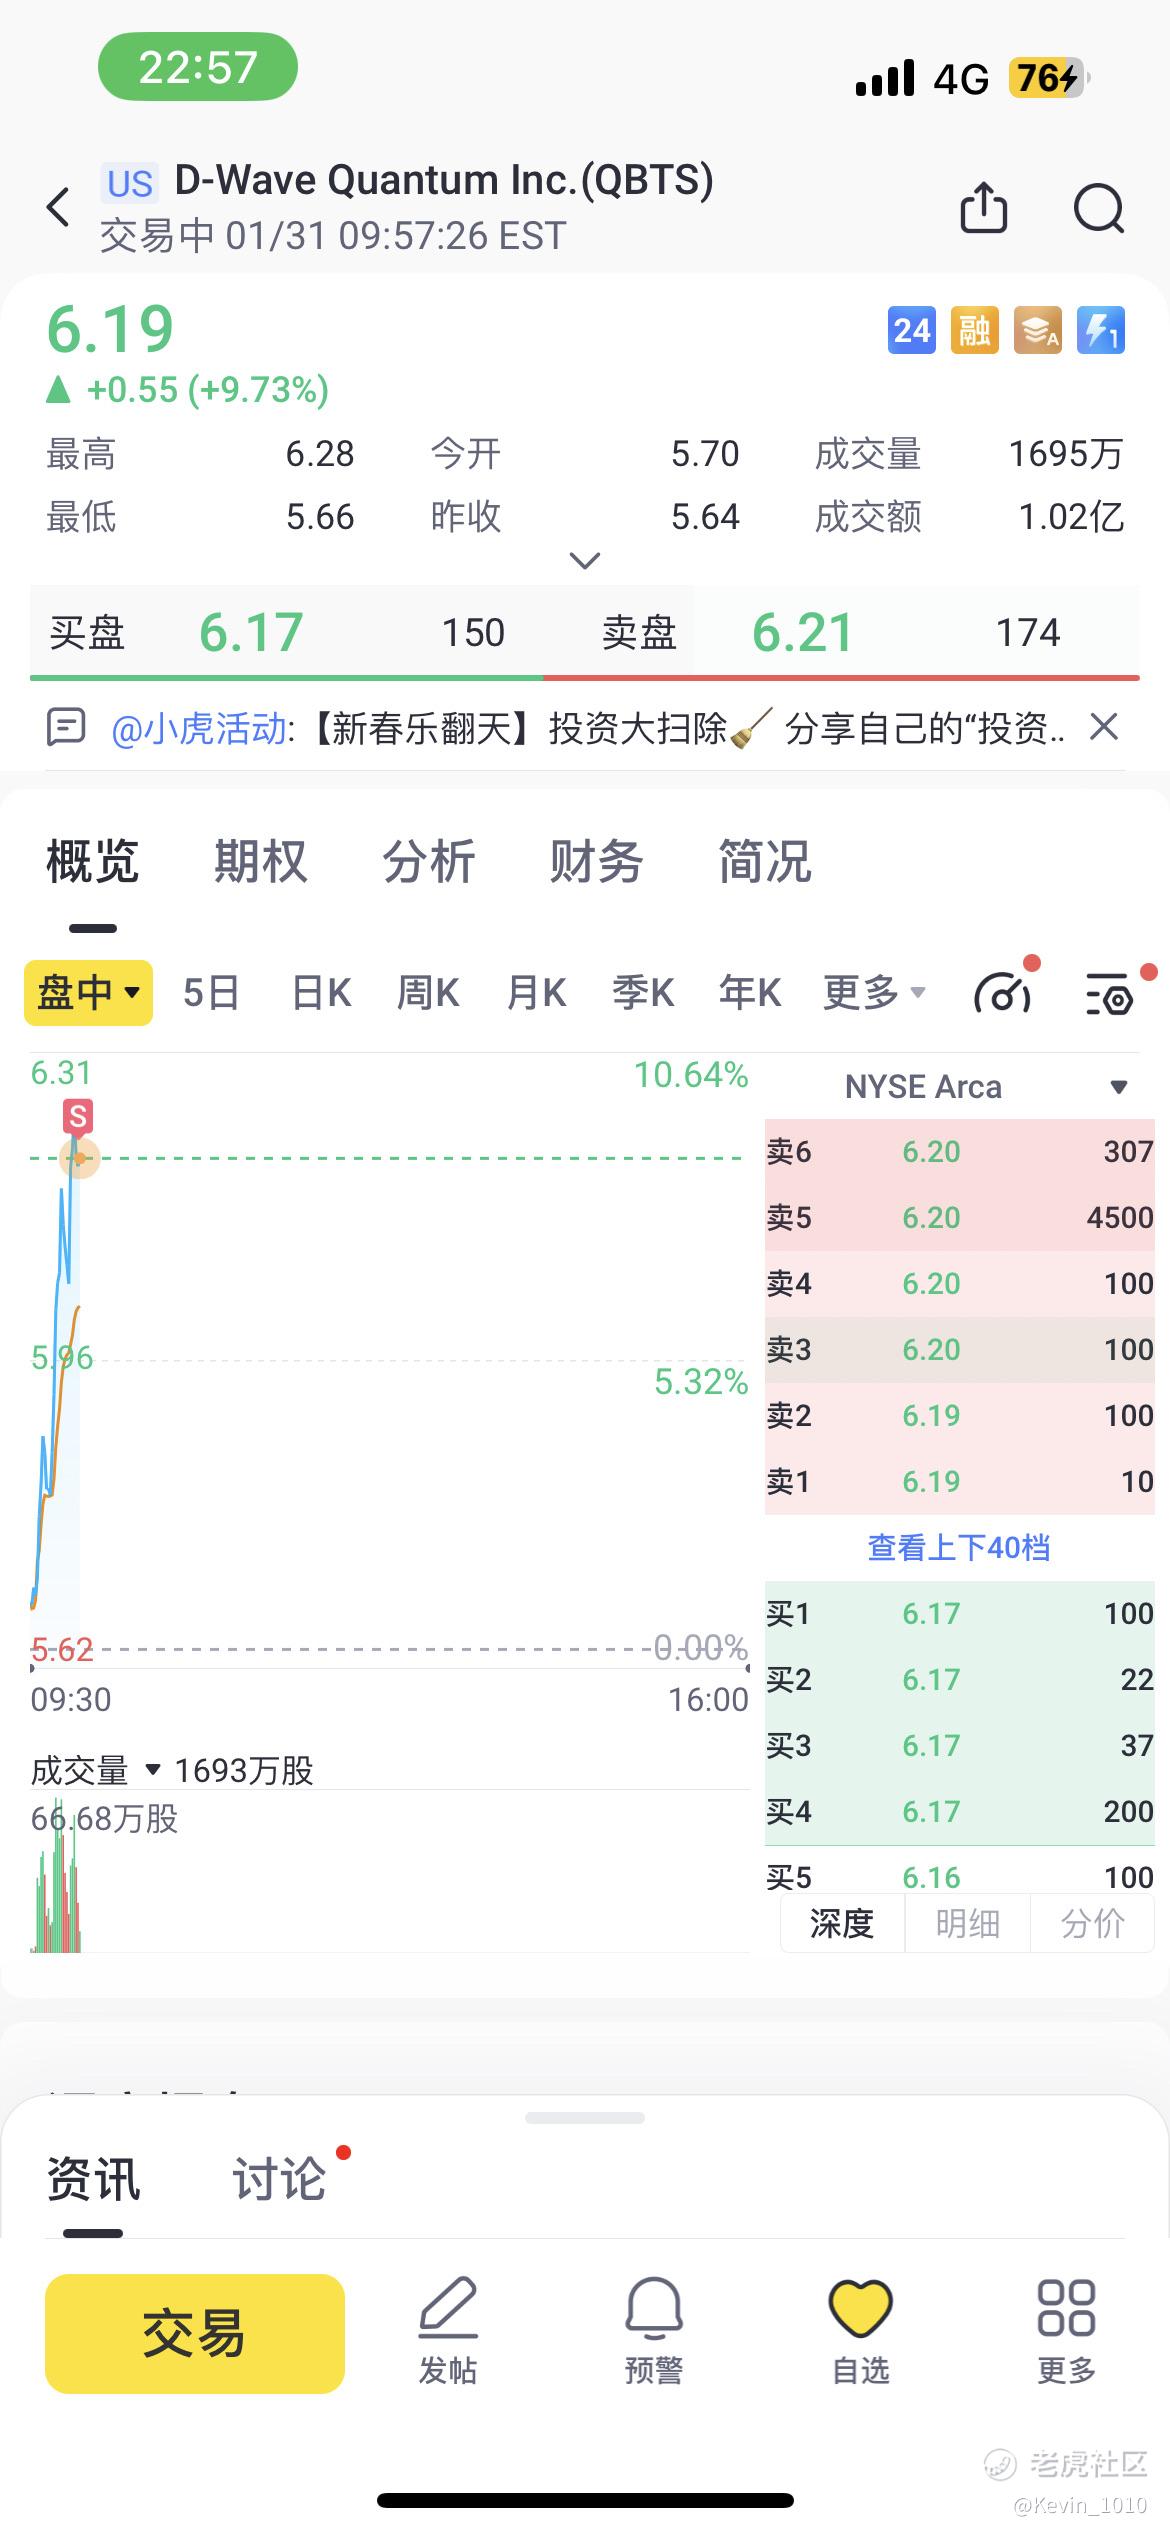The image size is (1170, 2532).
Task: Tap the blue 24-hour trading badge
Action: pyautogui.click(x=912, y=330)
